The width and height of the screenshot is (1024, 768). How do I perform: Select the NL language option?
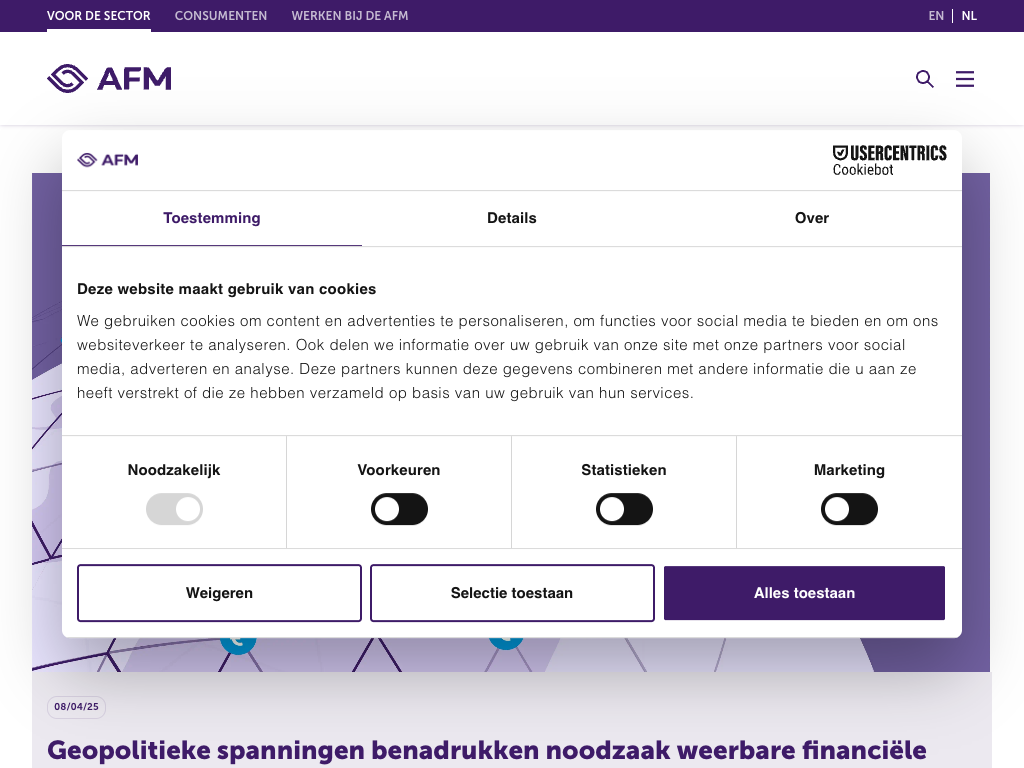coord(969,16)
